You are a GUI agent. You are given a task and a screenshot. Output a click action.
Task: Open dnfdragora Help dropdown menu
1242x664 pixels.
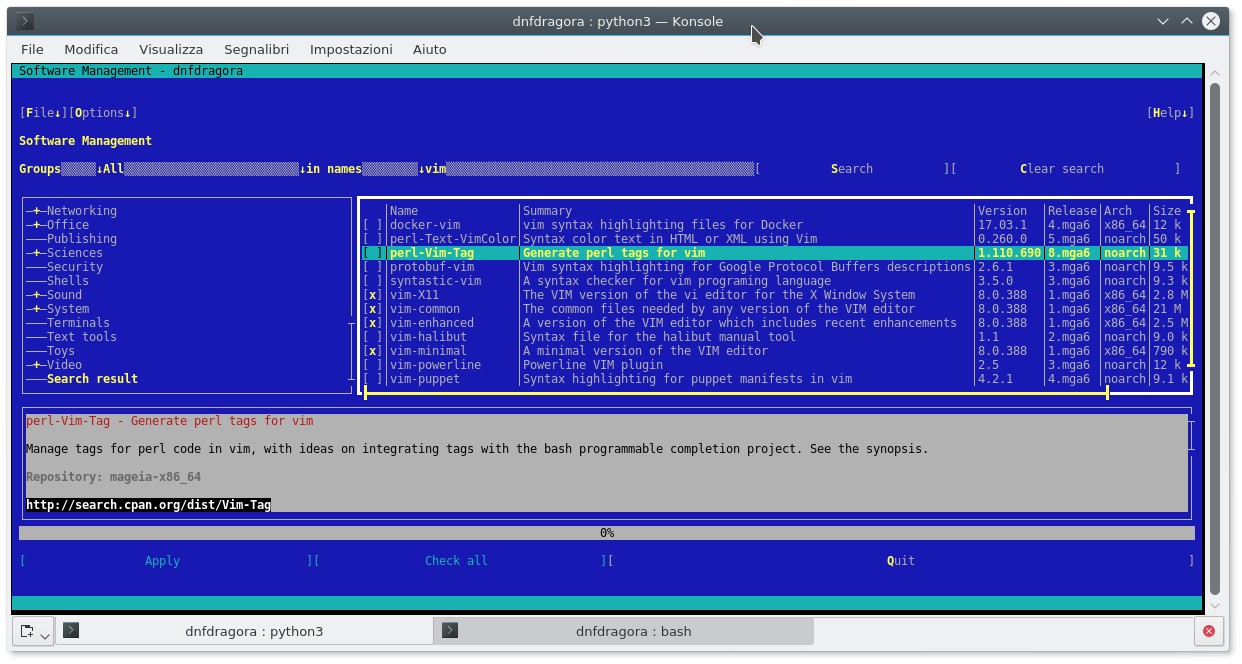1171,113
